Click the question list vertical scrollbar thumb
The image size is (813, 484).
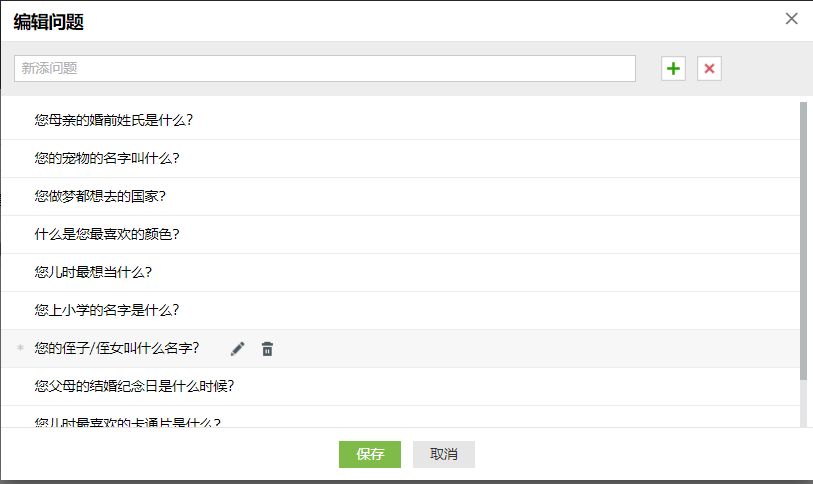tap(803, 240)
